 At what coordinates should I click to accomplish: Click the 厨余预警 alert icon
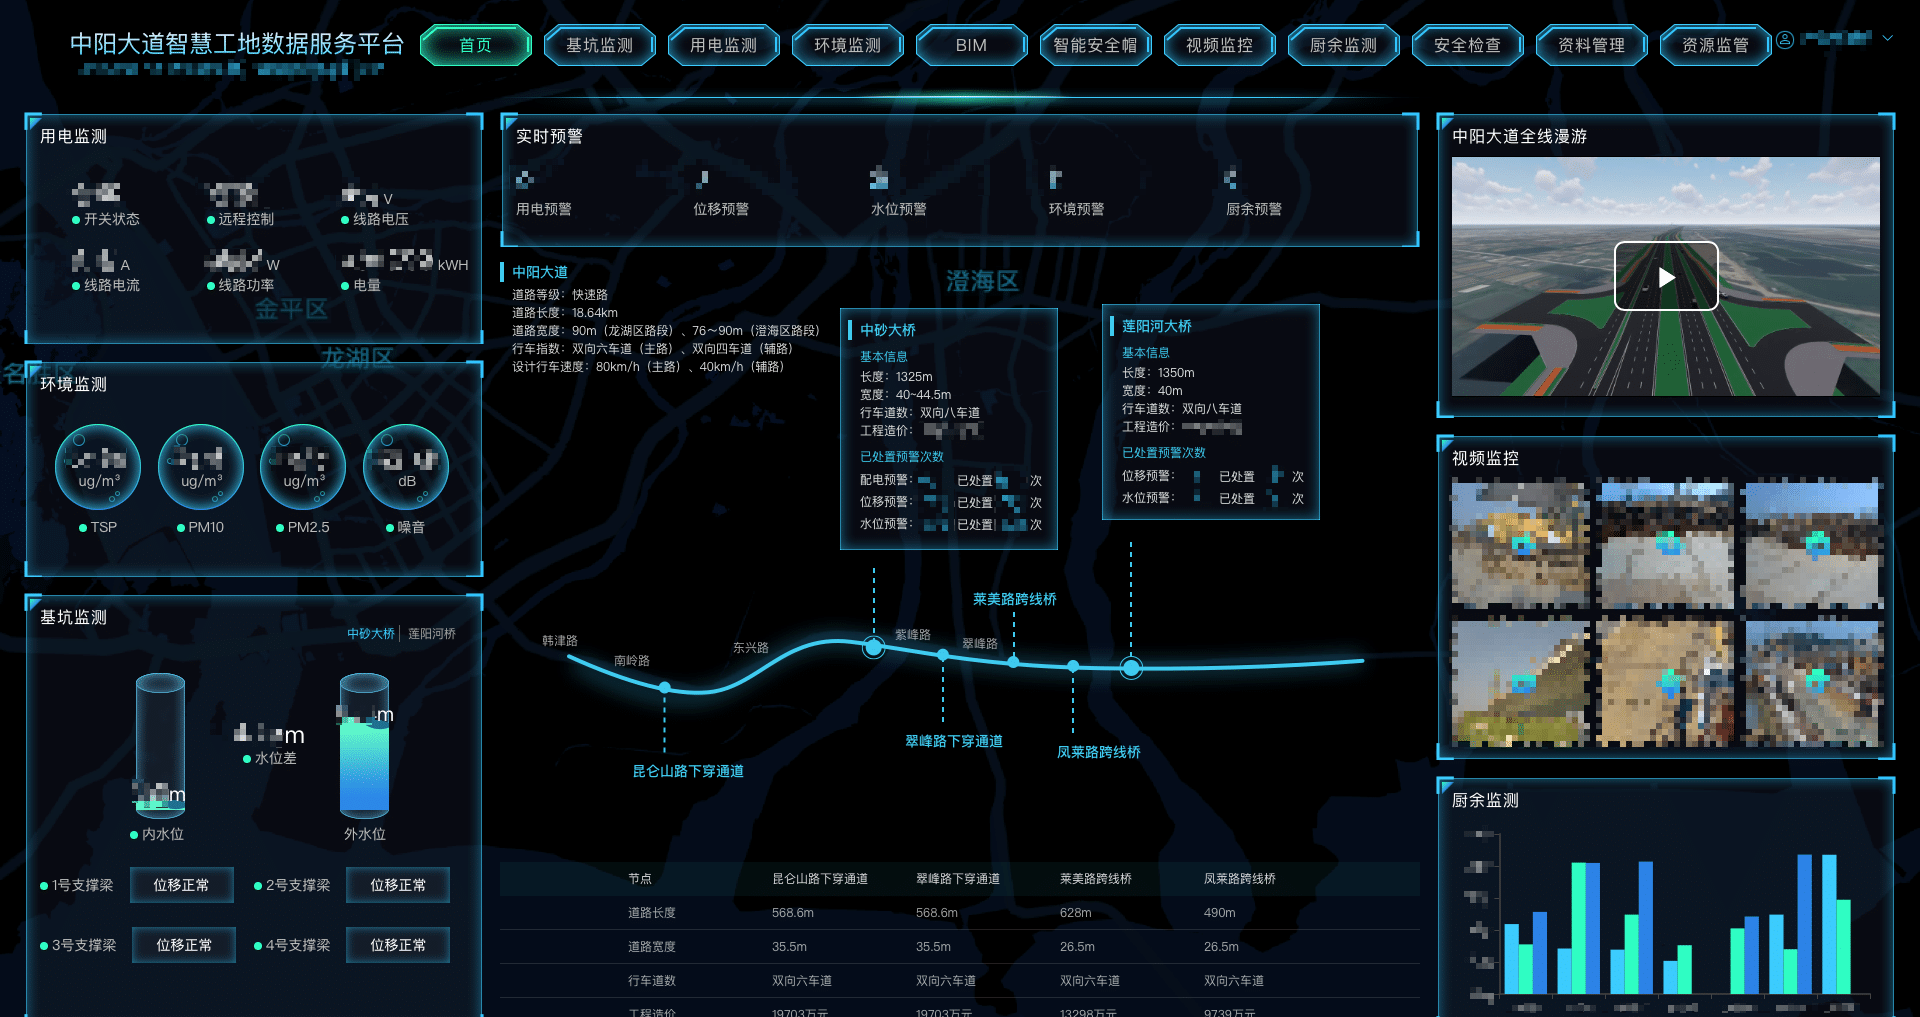pos(1231,179)
